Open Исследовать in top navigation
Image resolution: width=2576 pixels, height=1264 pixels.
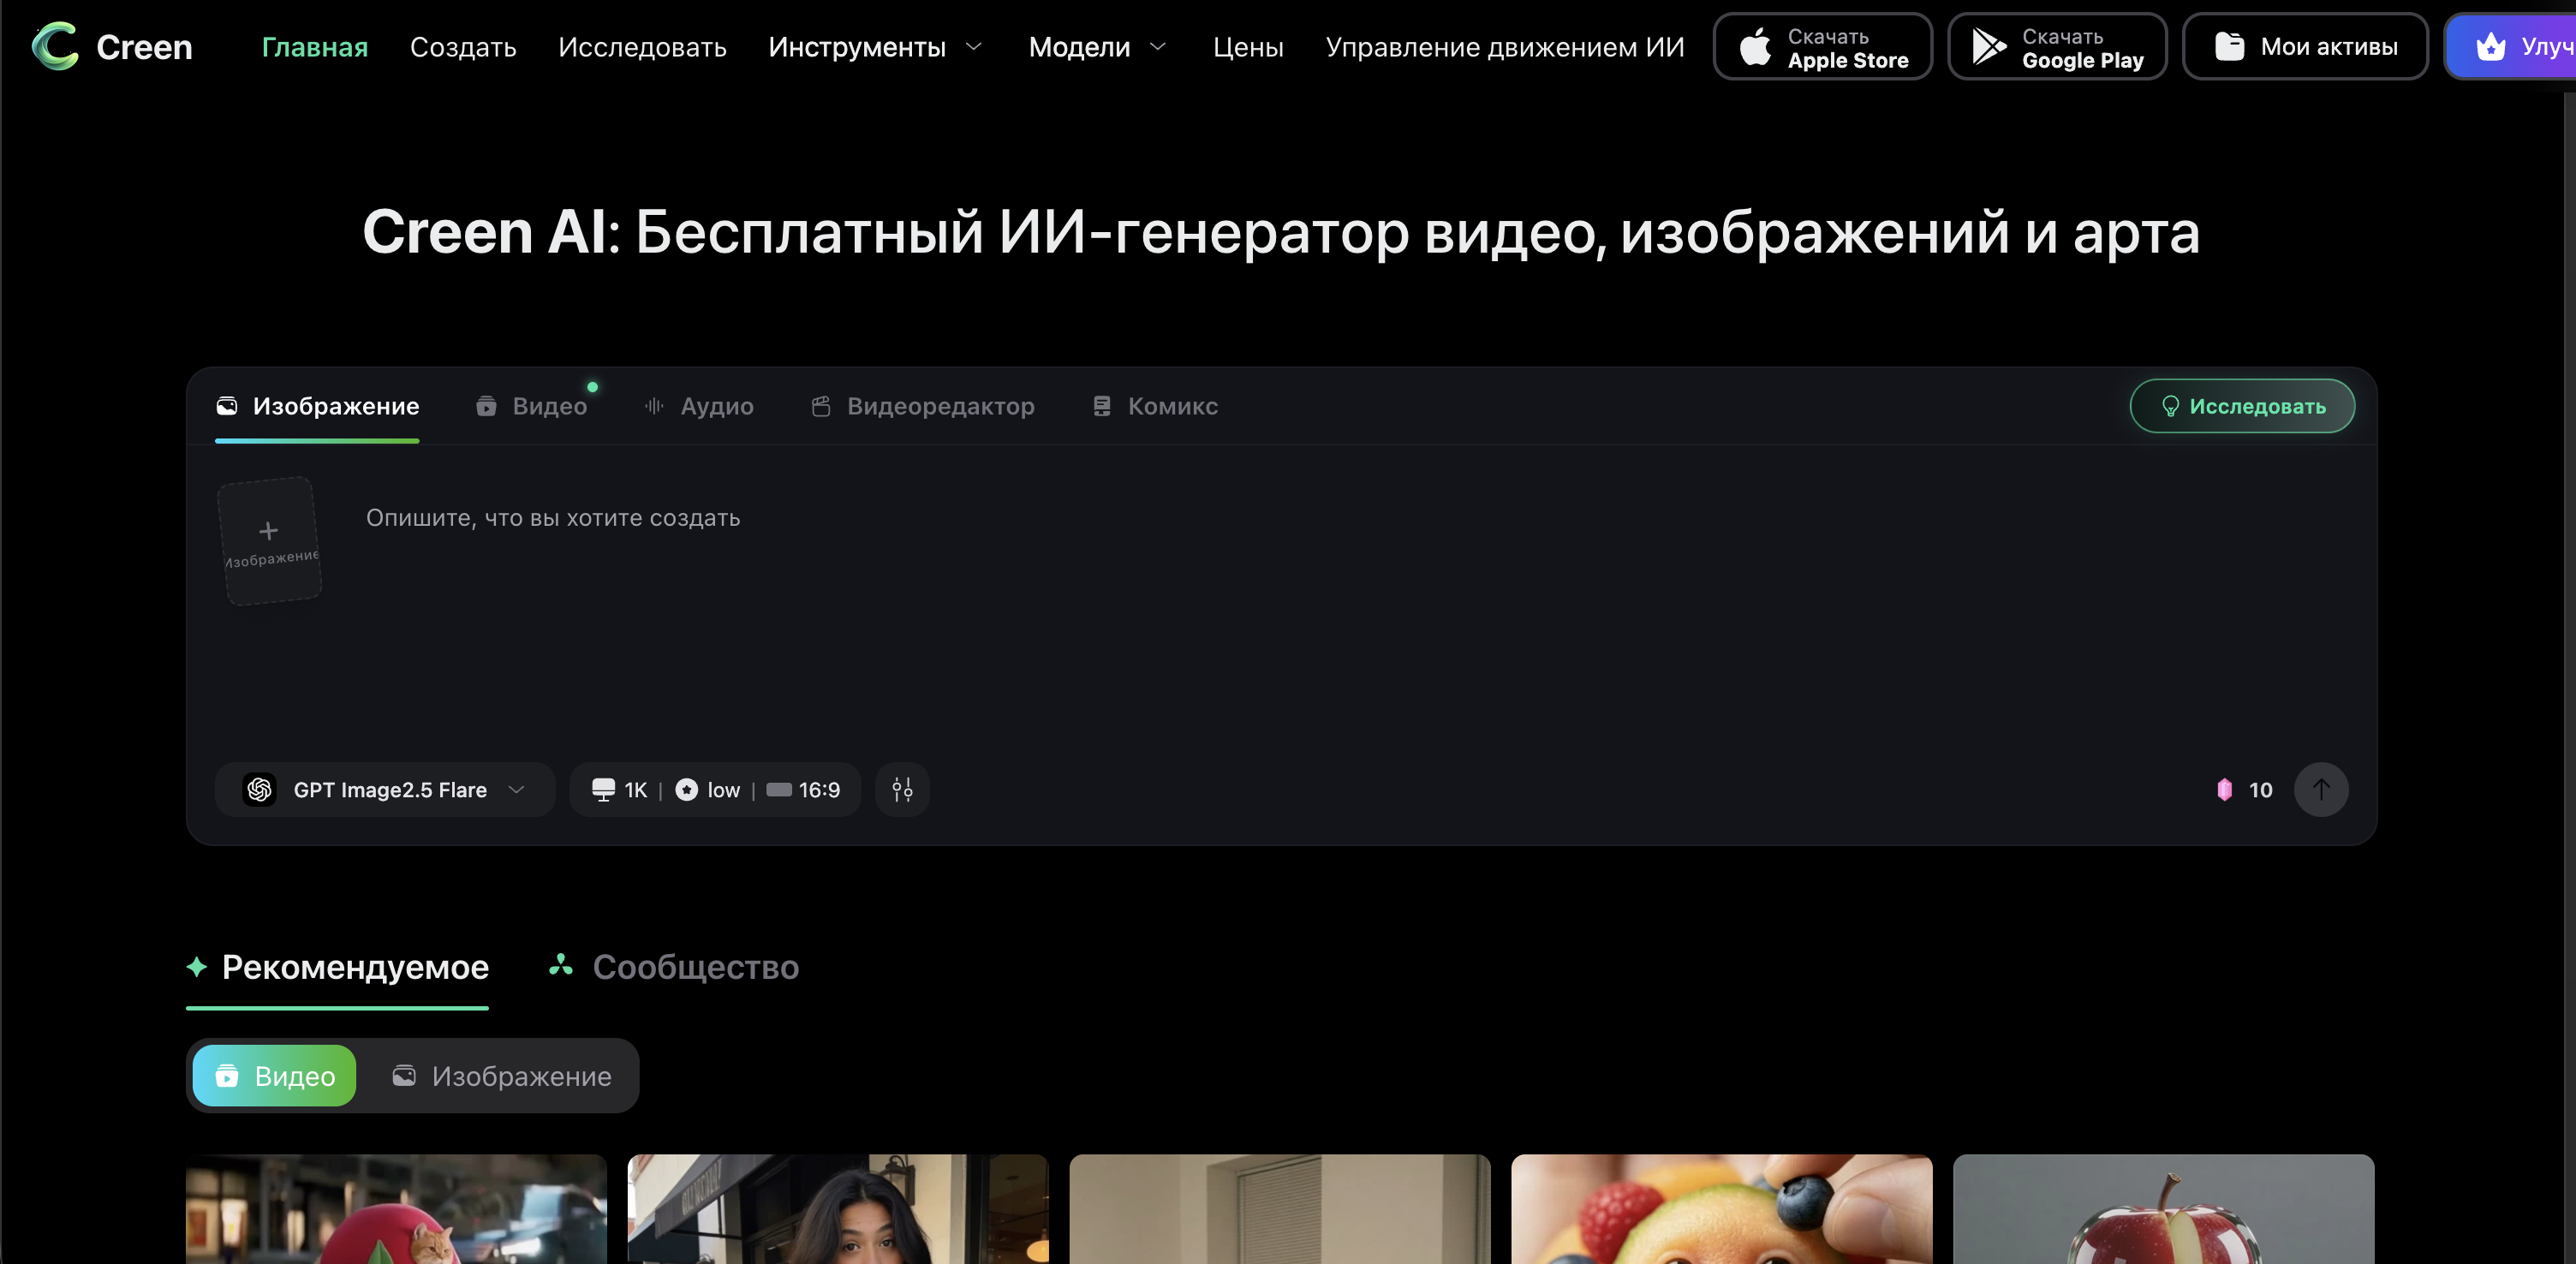point(642,47)
